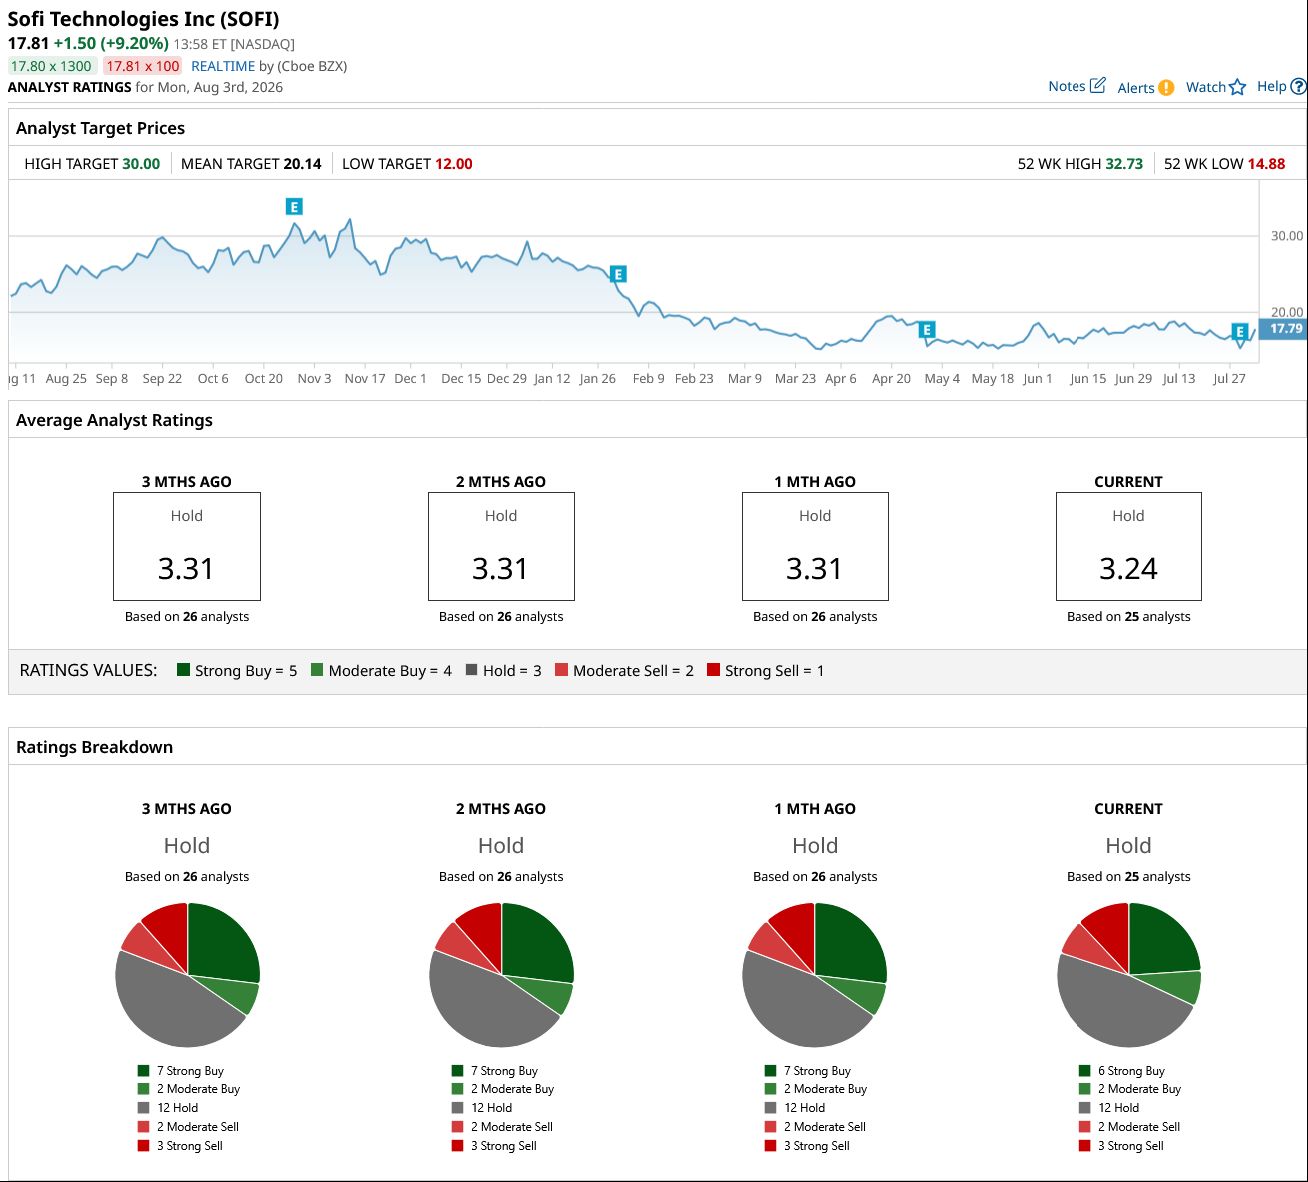Click the 3.31 rating box under 1 MTH AGO
Screen dimensions: 1308x1182
815,546
